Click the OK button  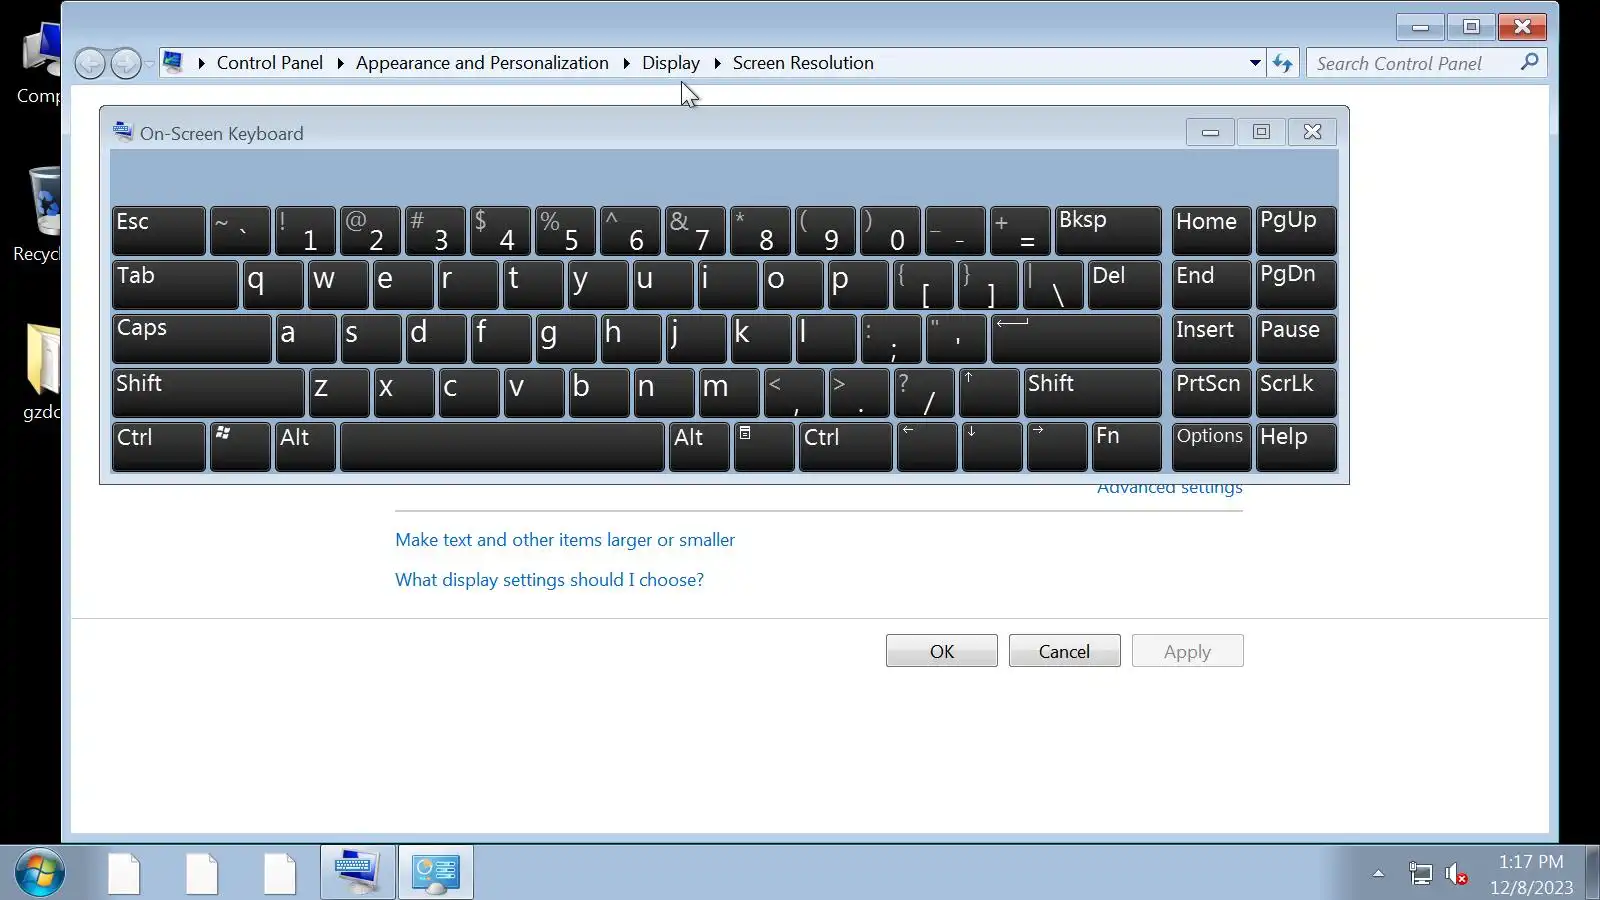(x=942, y=651)
